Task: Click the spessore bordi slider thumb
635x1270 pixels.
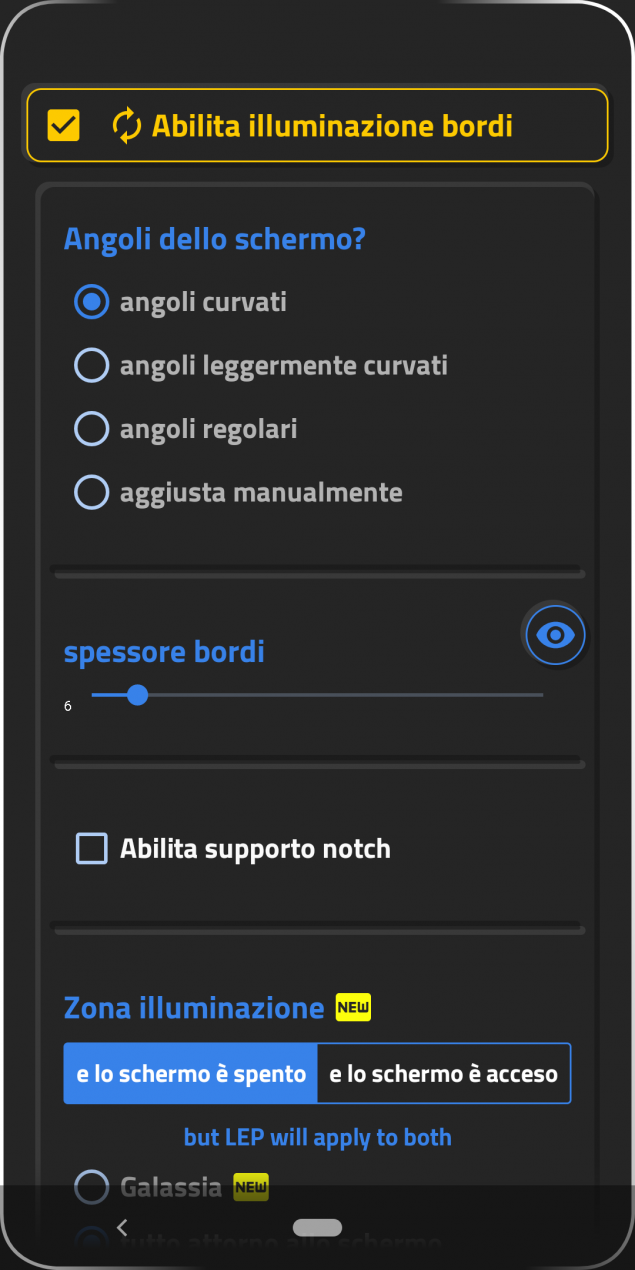Action: (x=138, y=694)
